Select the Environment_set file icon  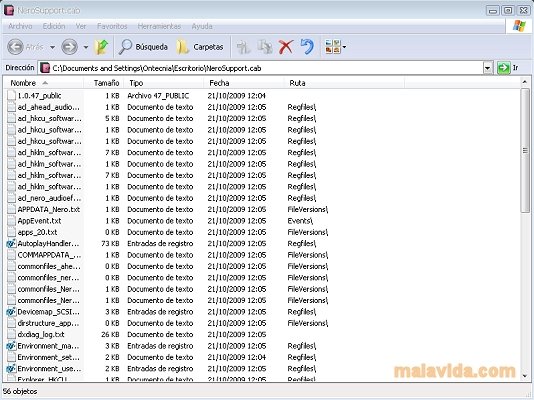11,357
